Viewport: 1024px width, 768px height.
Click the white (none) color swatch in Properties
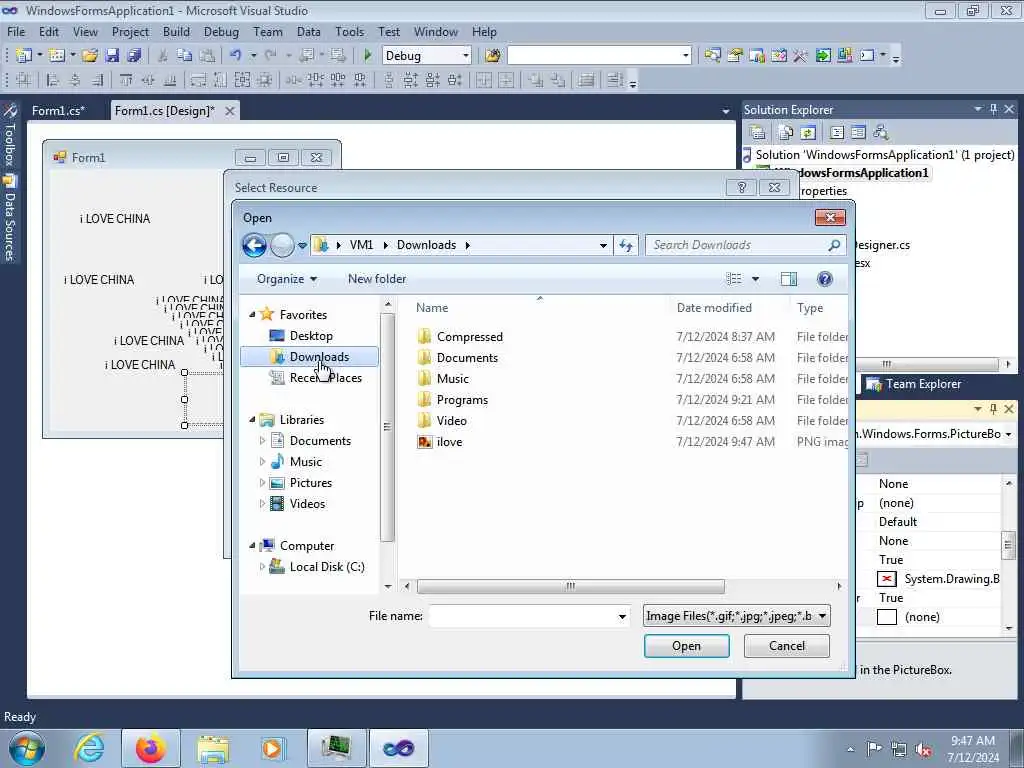pos(886,616)
